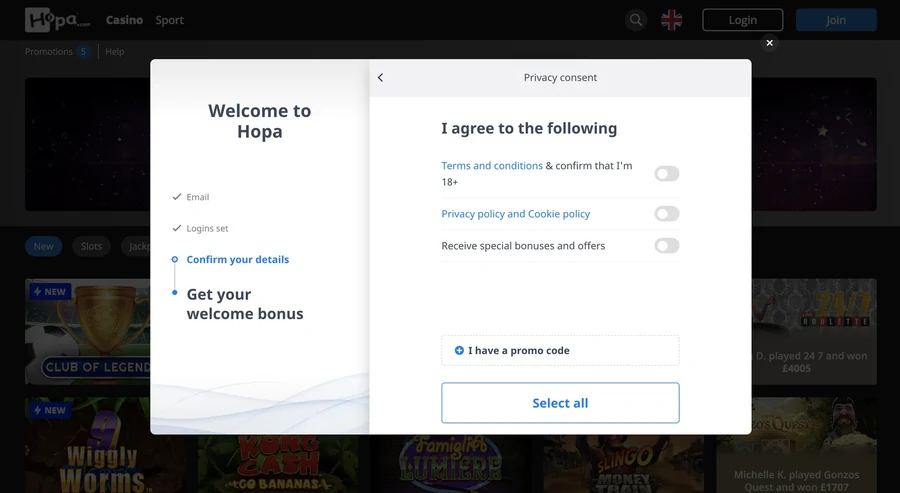
Task: Open the 24/7 Roulette game thumbnail
Action: [x=814, y=332]
